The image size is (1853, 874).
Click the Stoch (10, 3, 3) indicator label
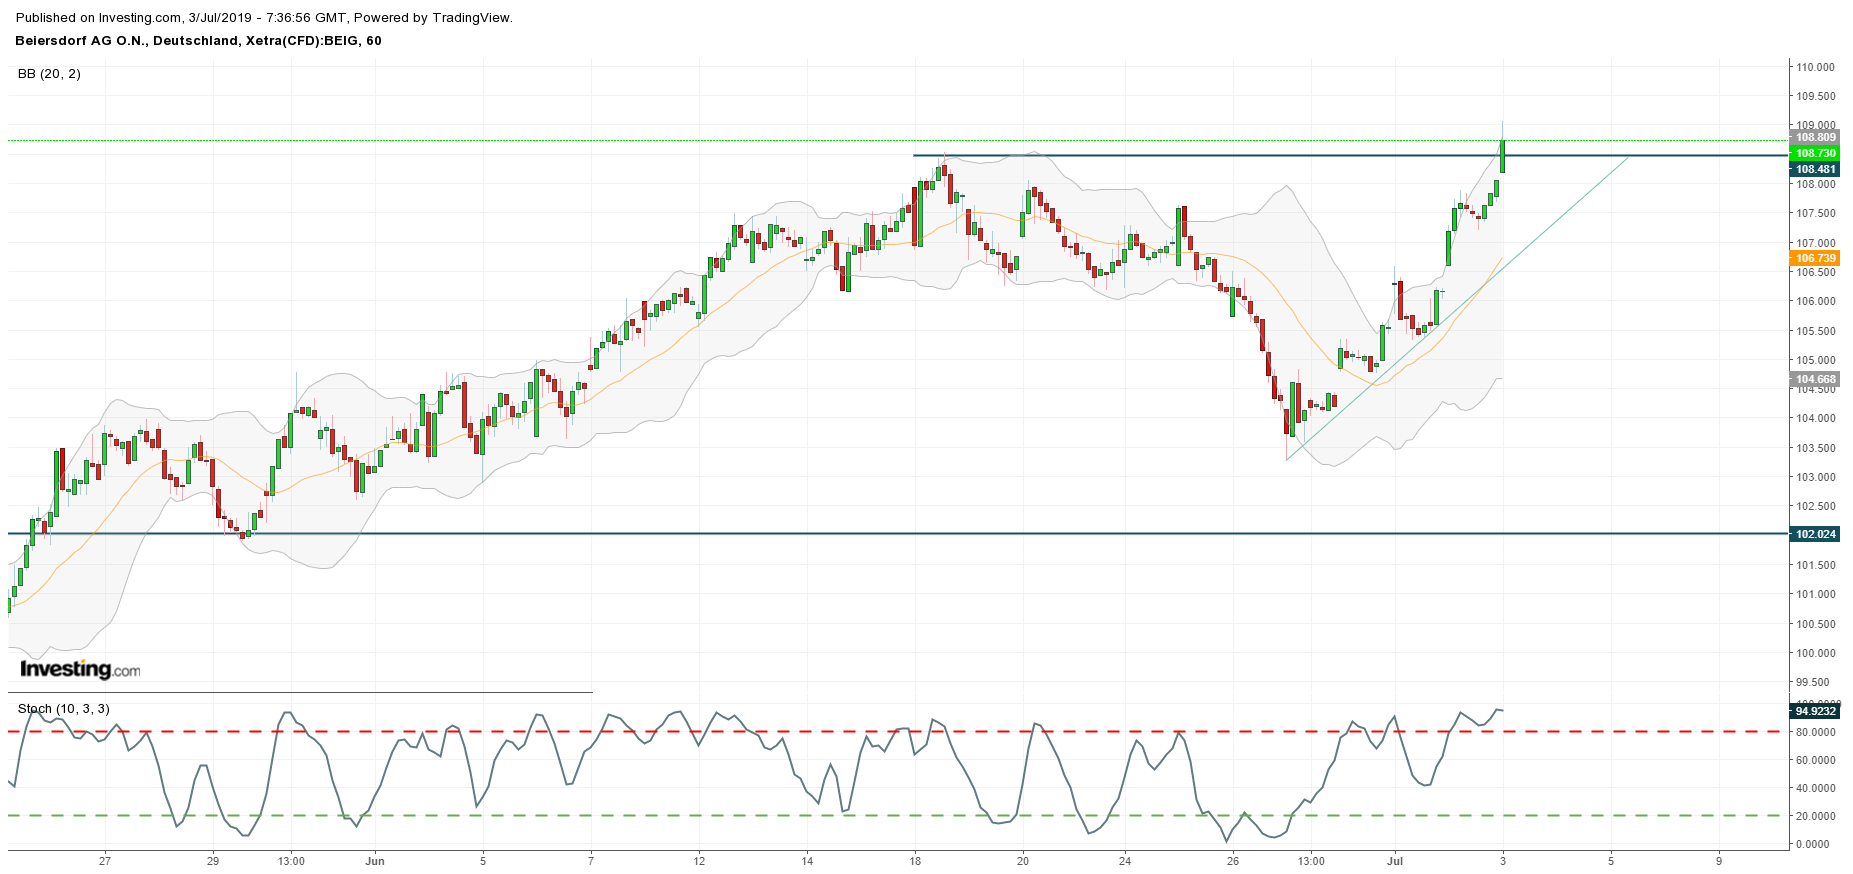64,708
